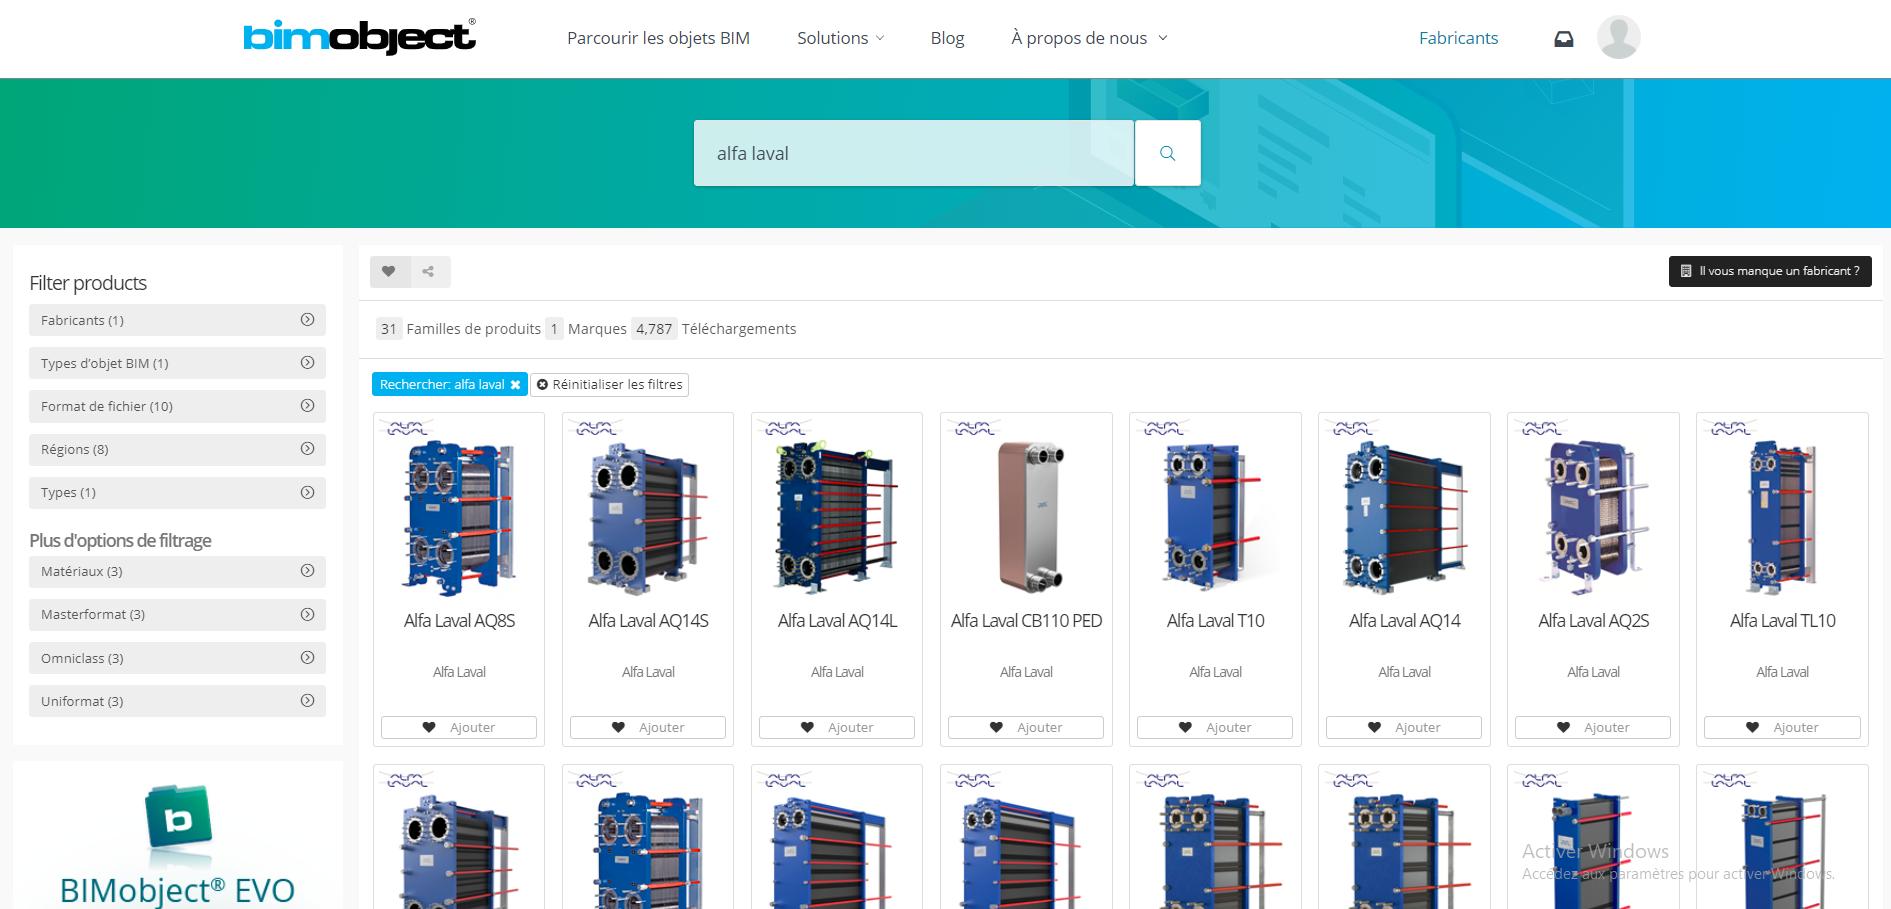
Task: Open the Alfa Laval T10 product image
Action: [x=1215, y=518]
